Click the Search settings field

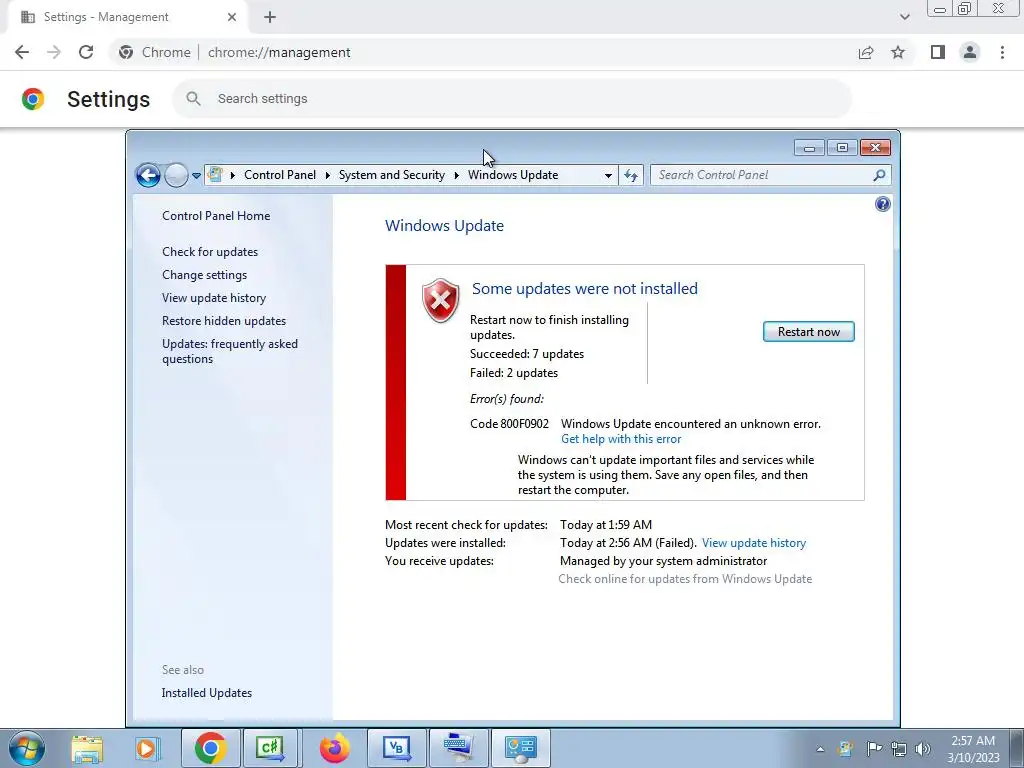tap(513, 99)
